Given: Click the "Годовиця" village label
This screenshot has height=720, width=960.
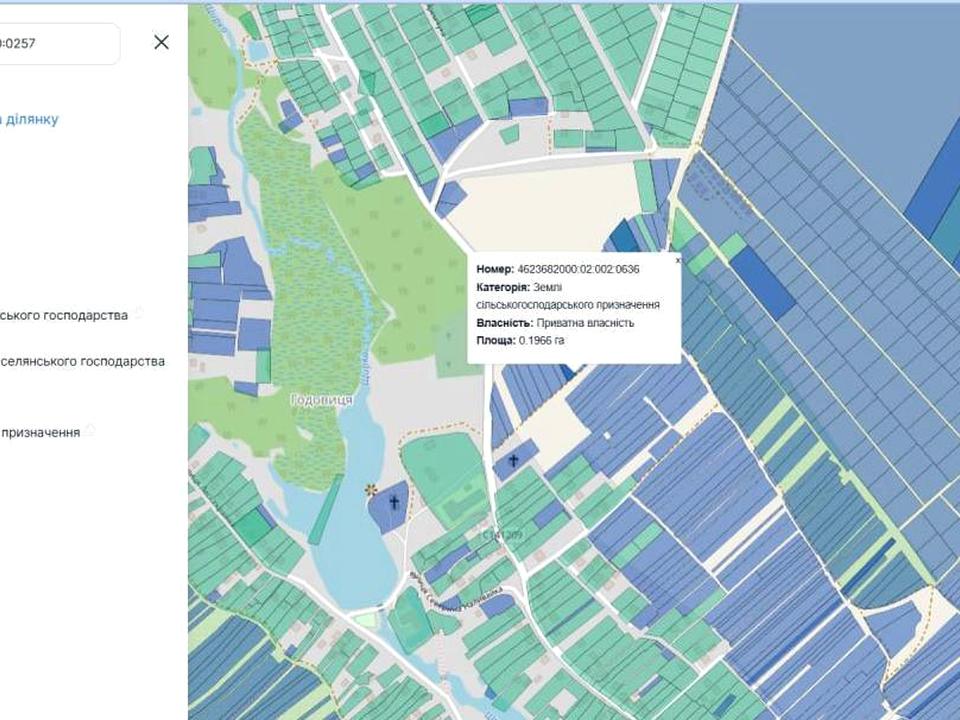Looking at the screenshot, I should click(x=321, y=399).
